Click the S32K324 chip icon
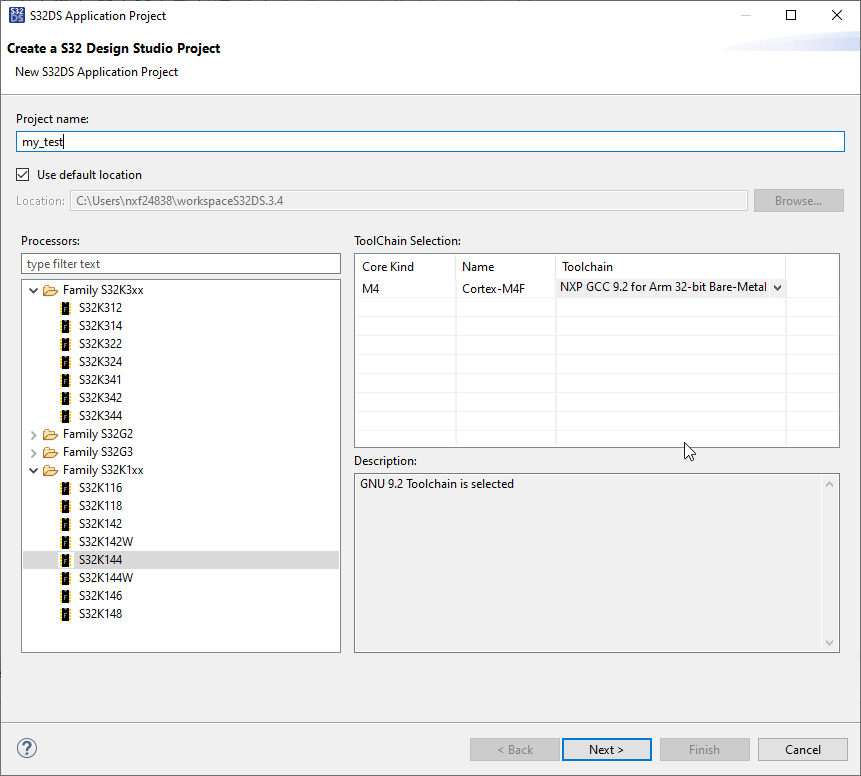 pyautogui.click(x=65, y=361)
